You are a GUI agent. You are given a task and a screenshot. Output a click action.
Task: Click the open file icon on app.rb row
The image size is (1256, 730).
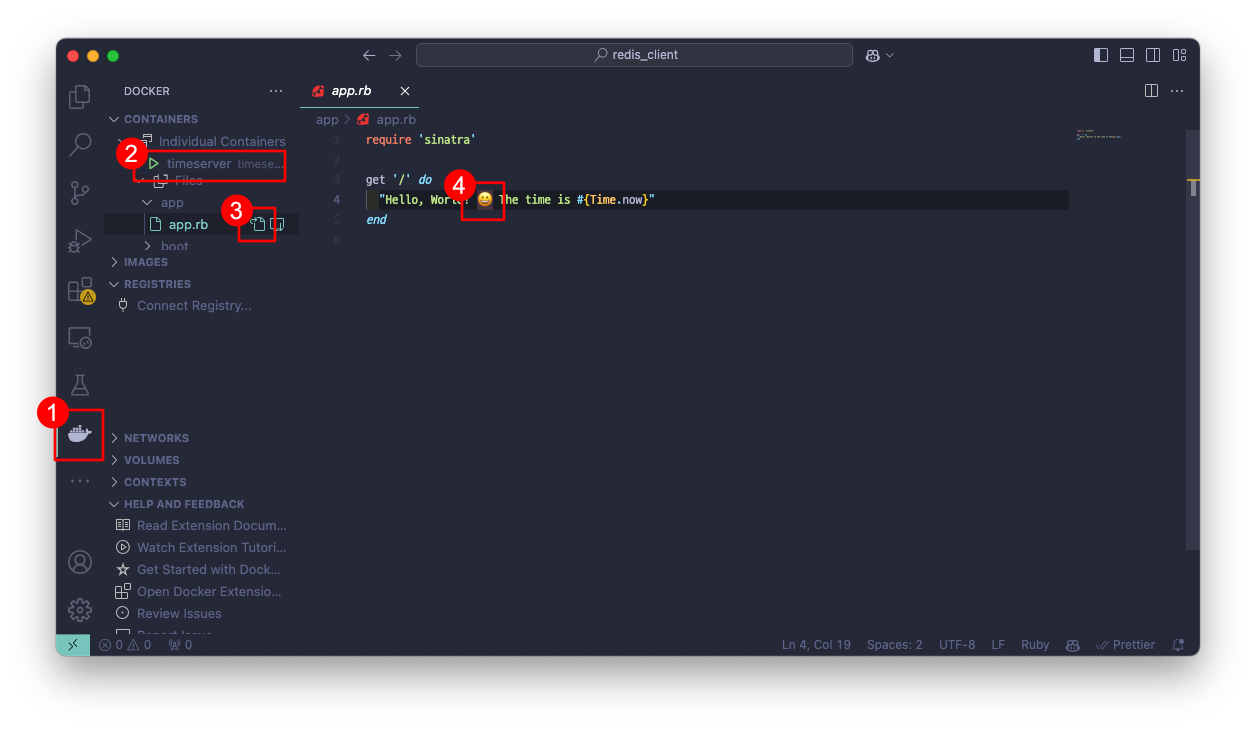coord(258,225)
